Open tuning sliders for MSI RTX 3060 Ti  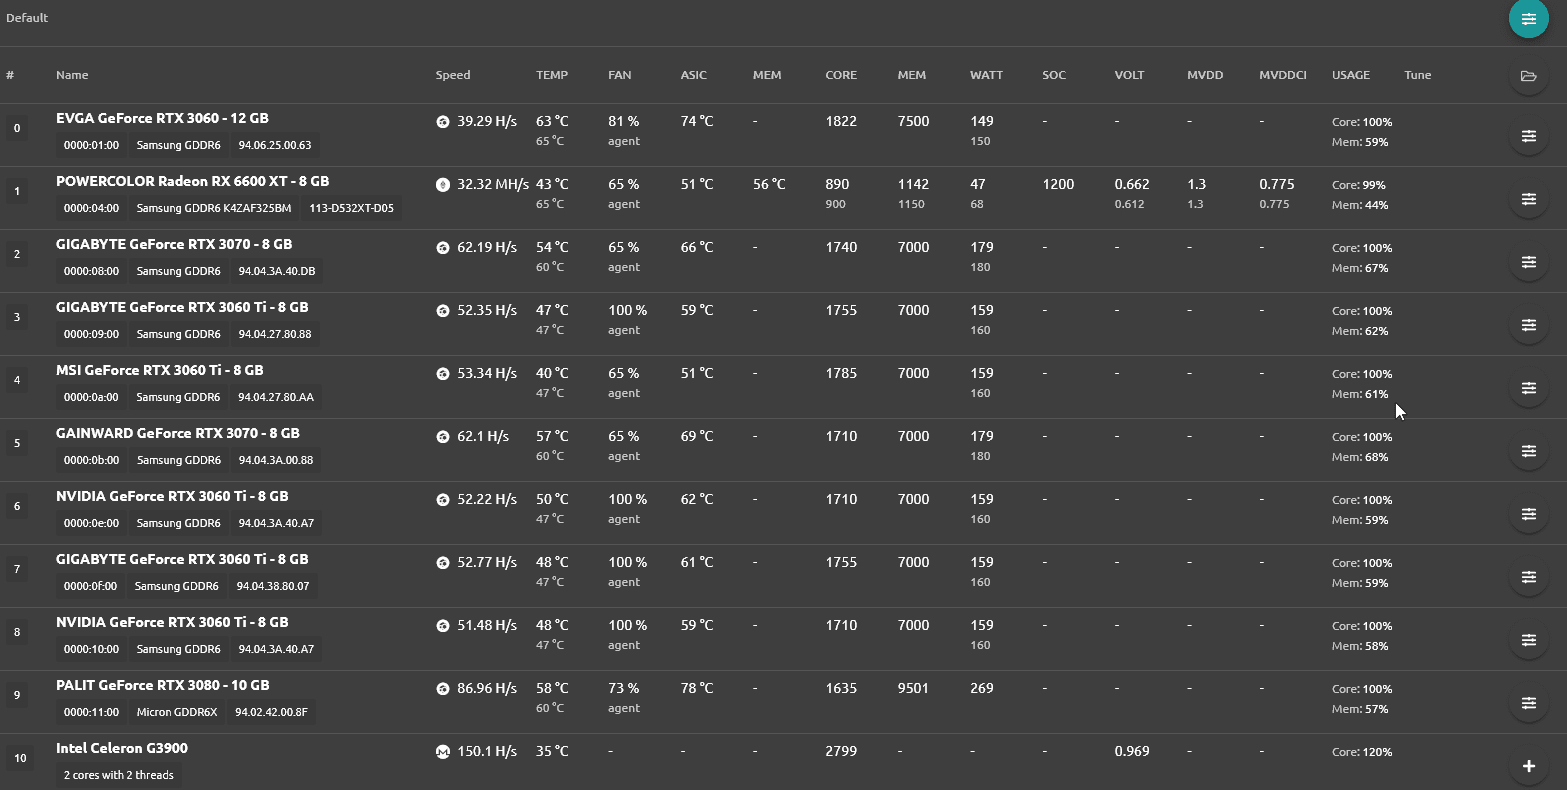(x=1528, y=388)
